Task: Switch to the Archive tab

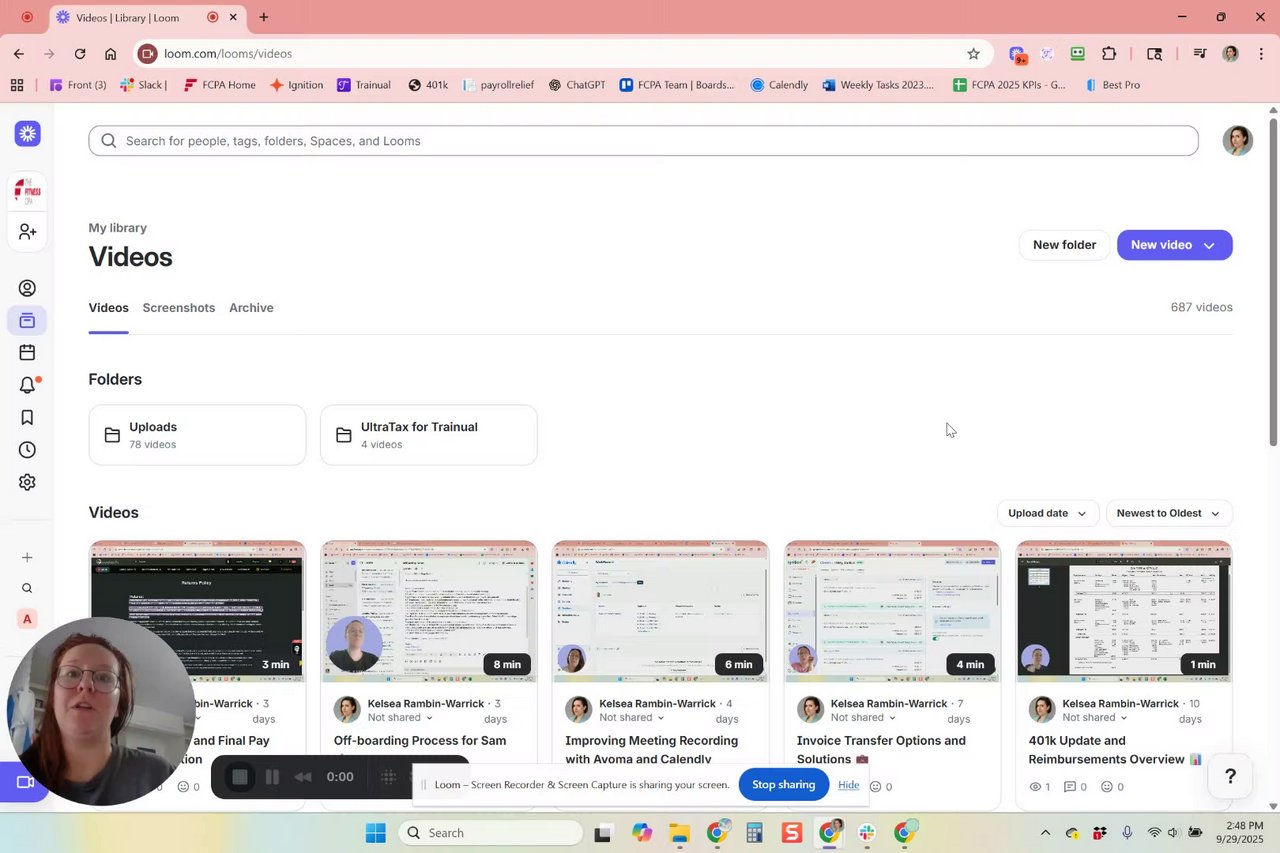Action: [251, 308]
